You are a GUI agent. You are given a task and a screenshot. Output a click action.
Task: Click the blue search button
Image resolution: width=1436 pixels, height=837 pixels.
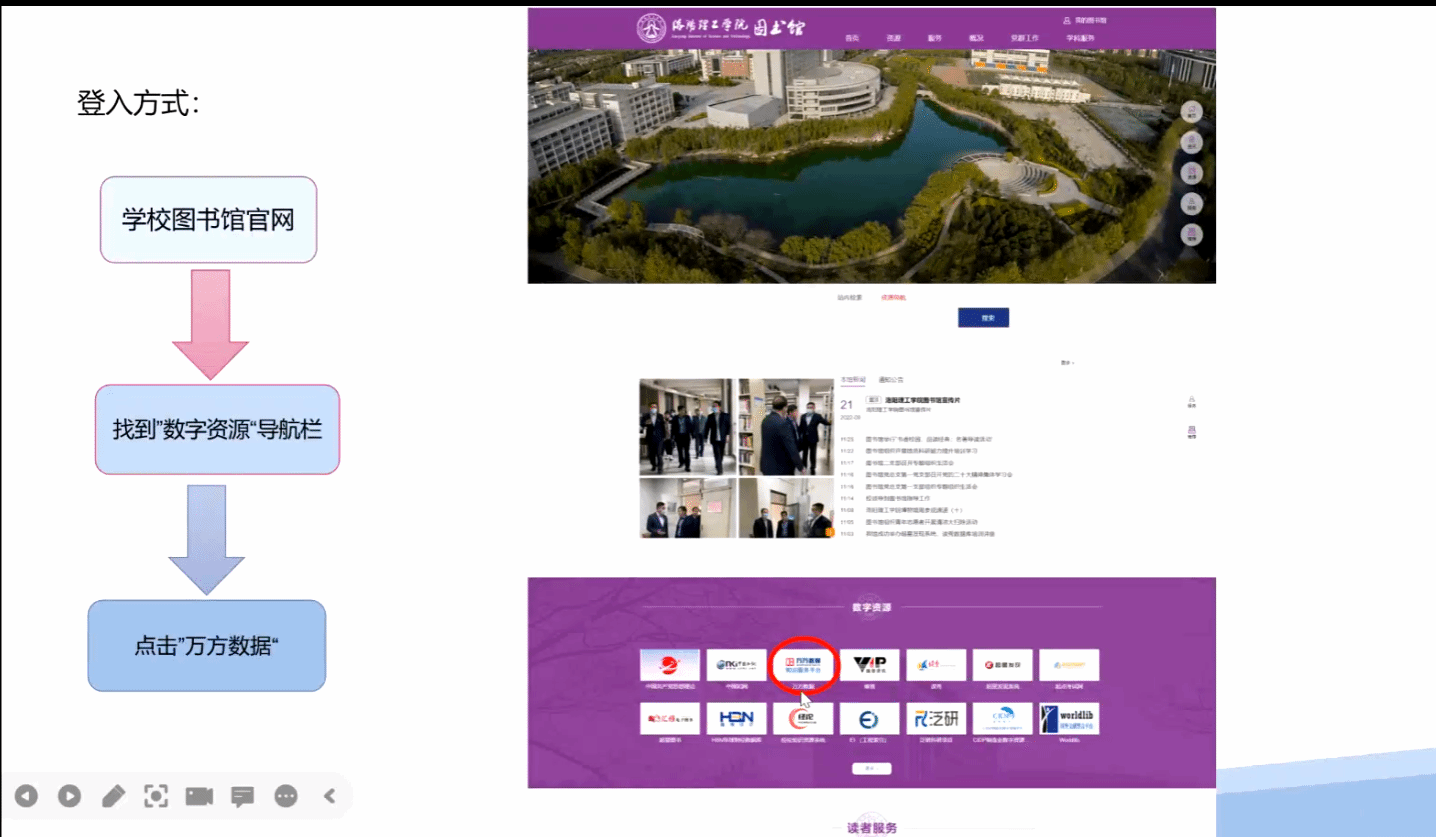tap(983, 318)
